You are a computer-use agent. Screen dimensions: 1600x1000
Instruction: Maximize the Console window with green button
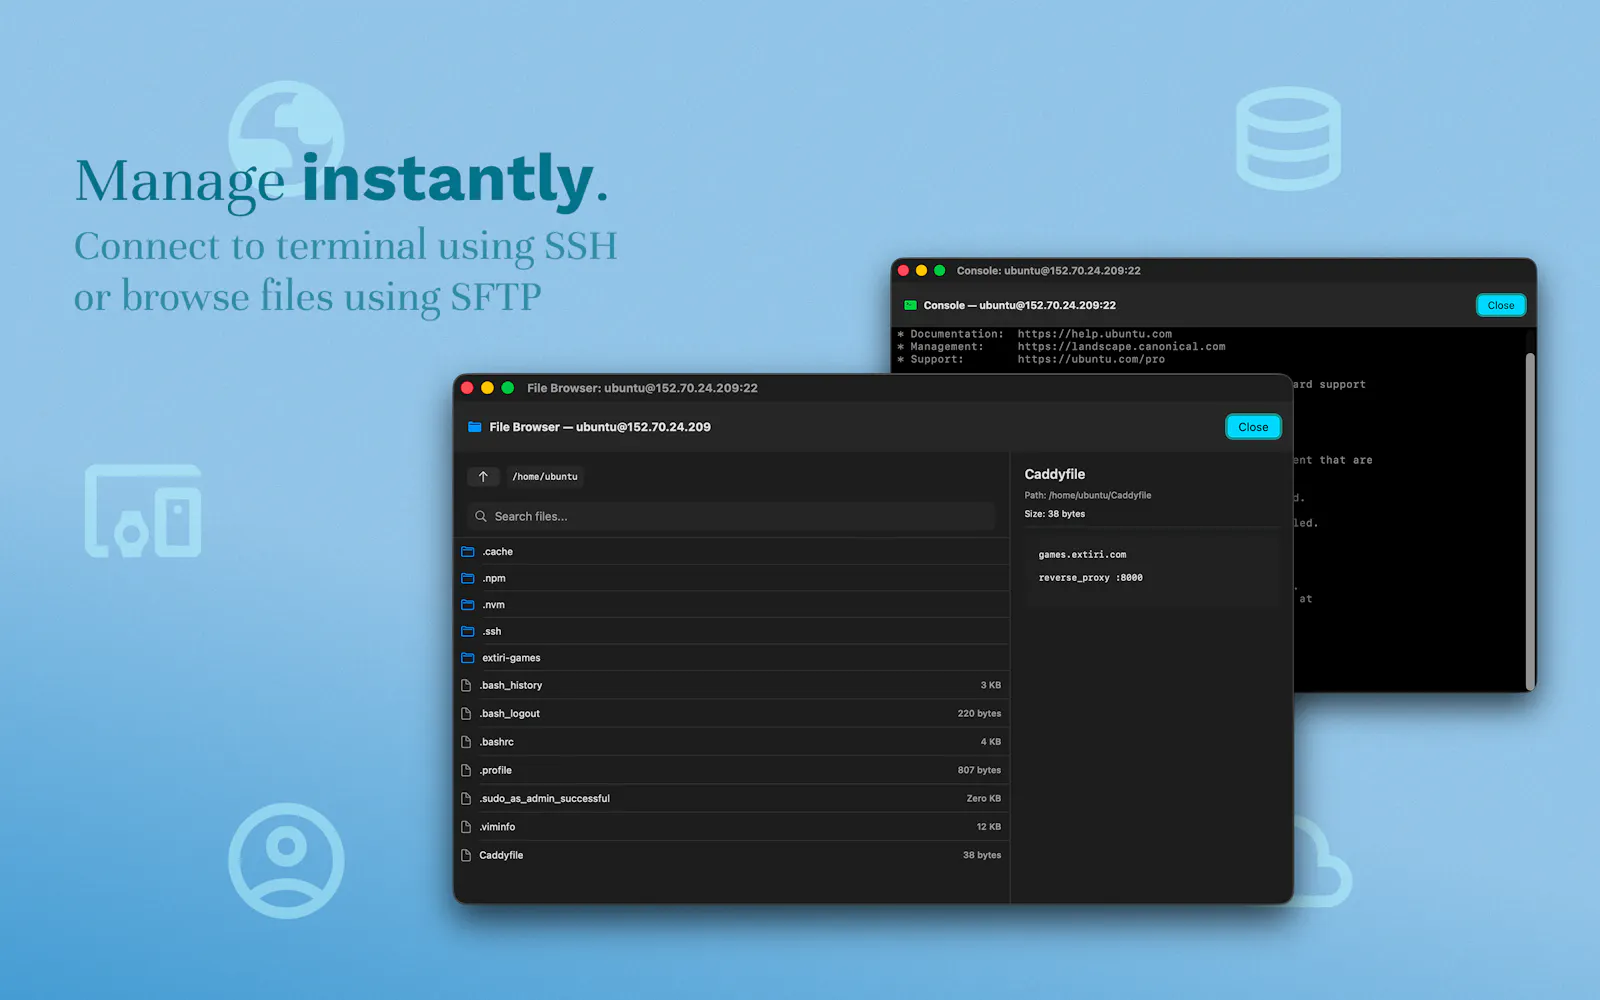(939, 271)
